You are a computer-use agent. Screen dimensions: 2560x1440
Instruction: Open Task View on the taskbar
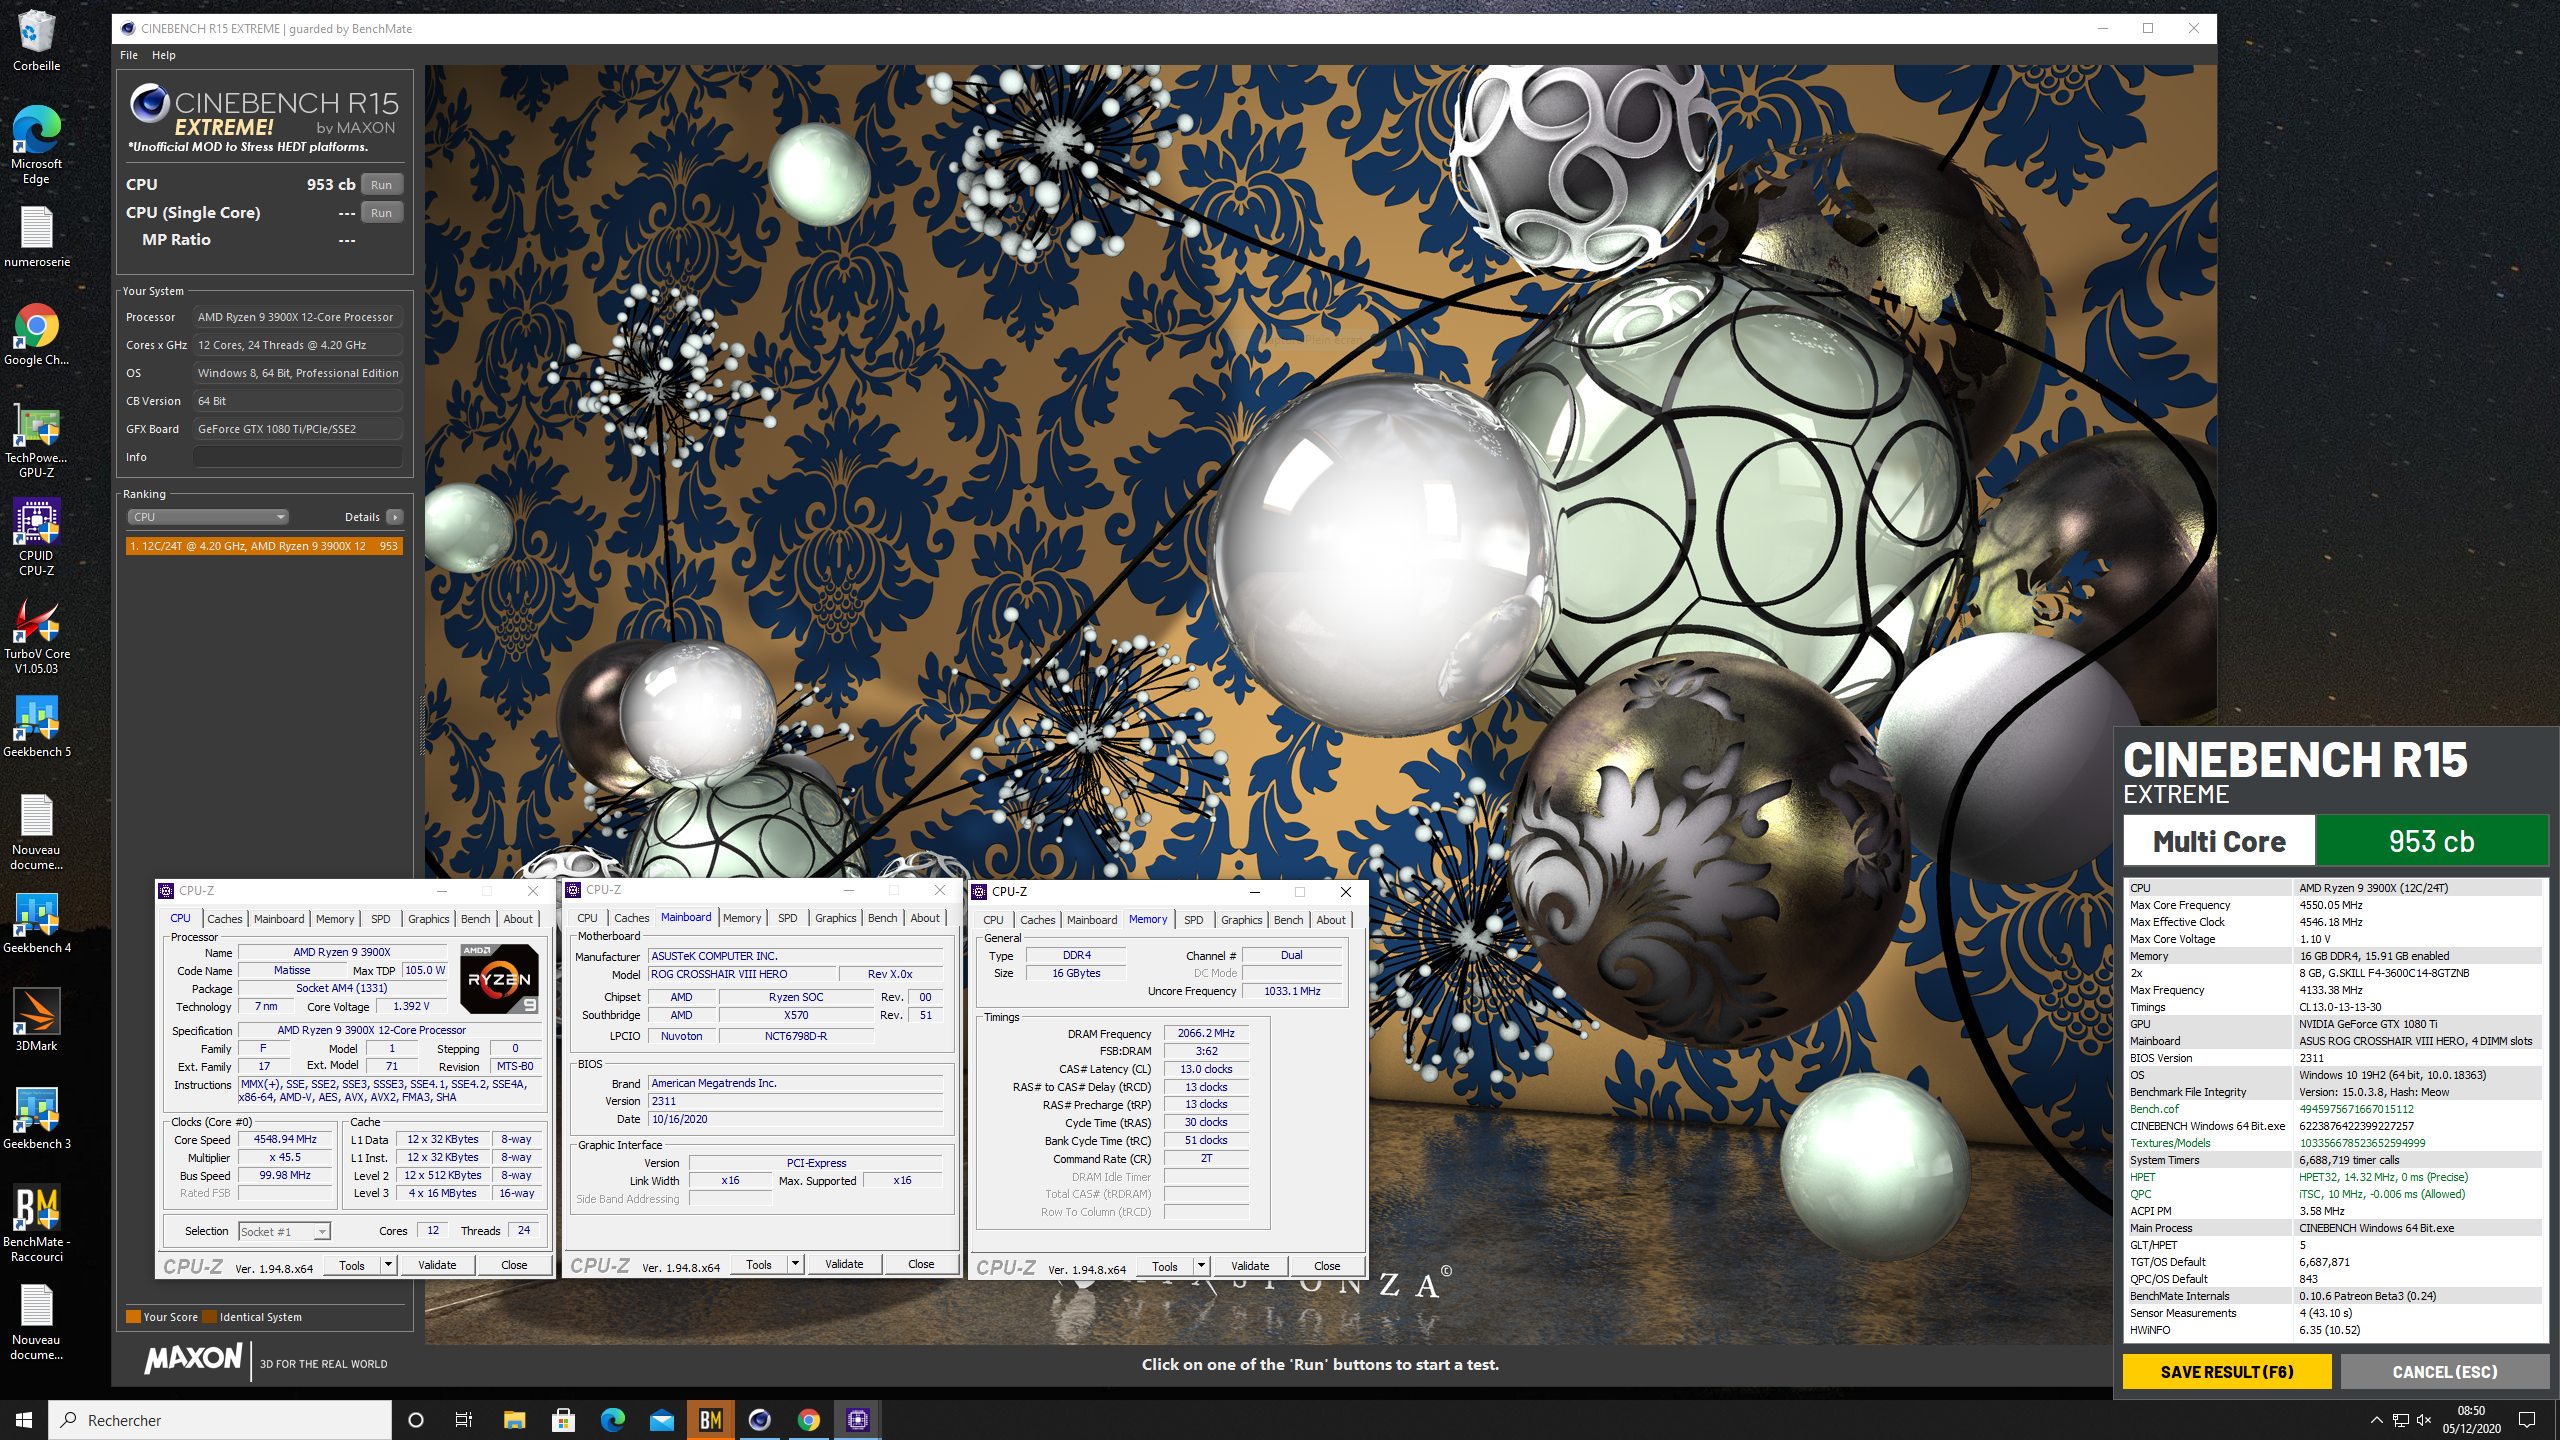point(464,1420)
